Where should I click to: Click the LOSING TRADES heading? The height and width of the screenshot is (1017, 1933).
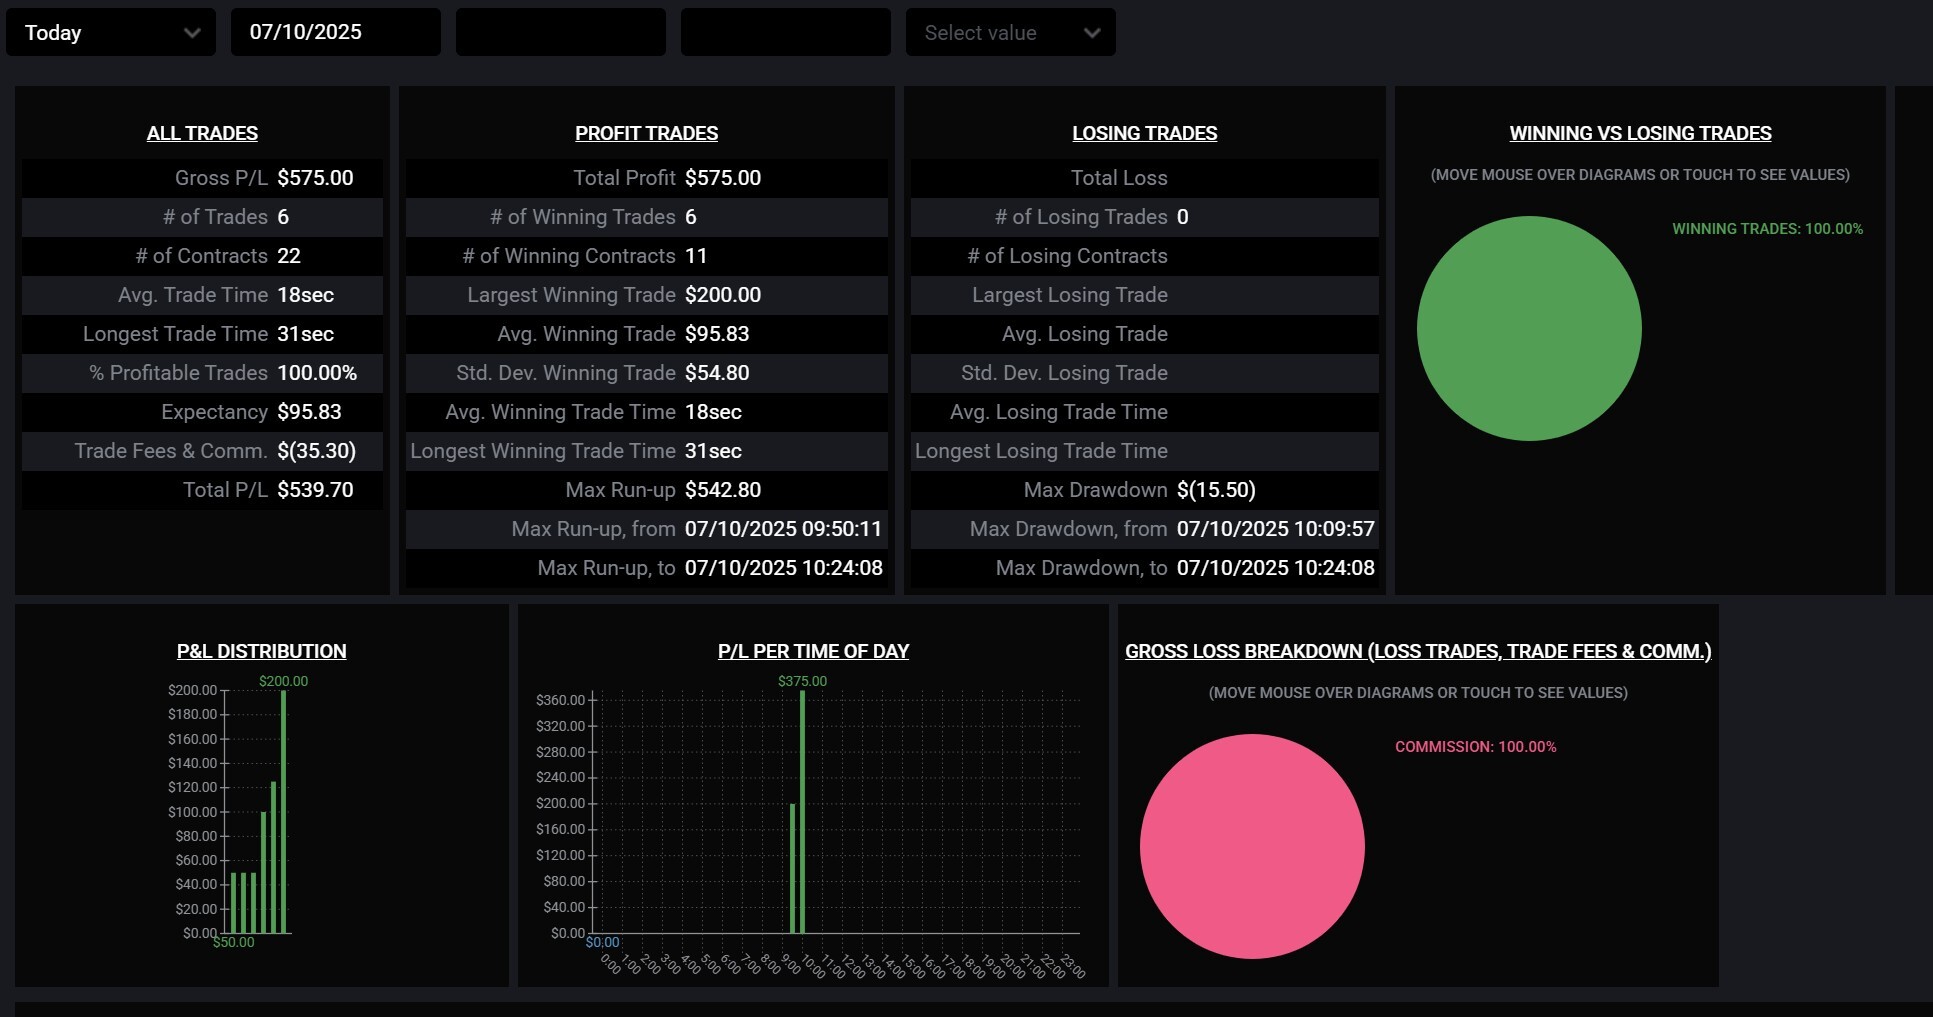[x=1144, y=133]
